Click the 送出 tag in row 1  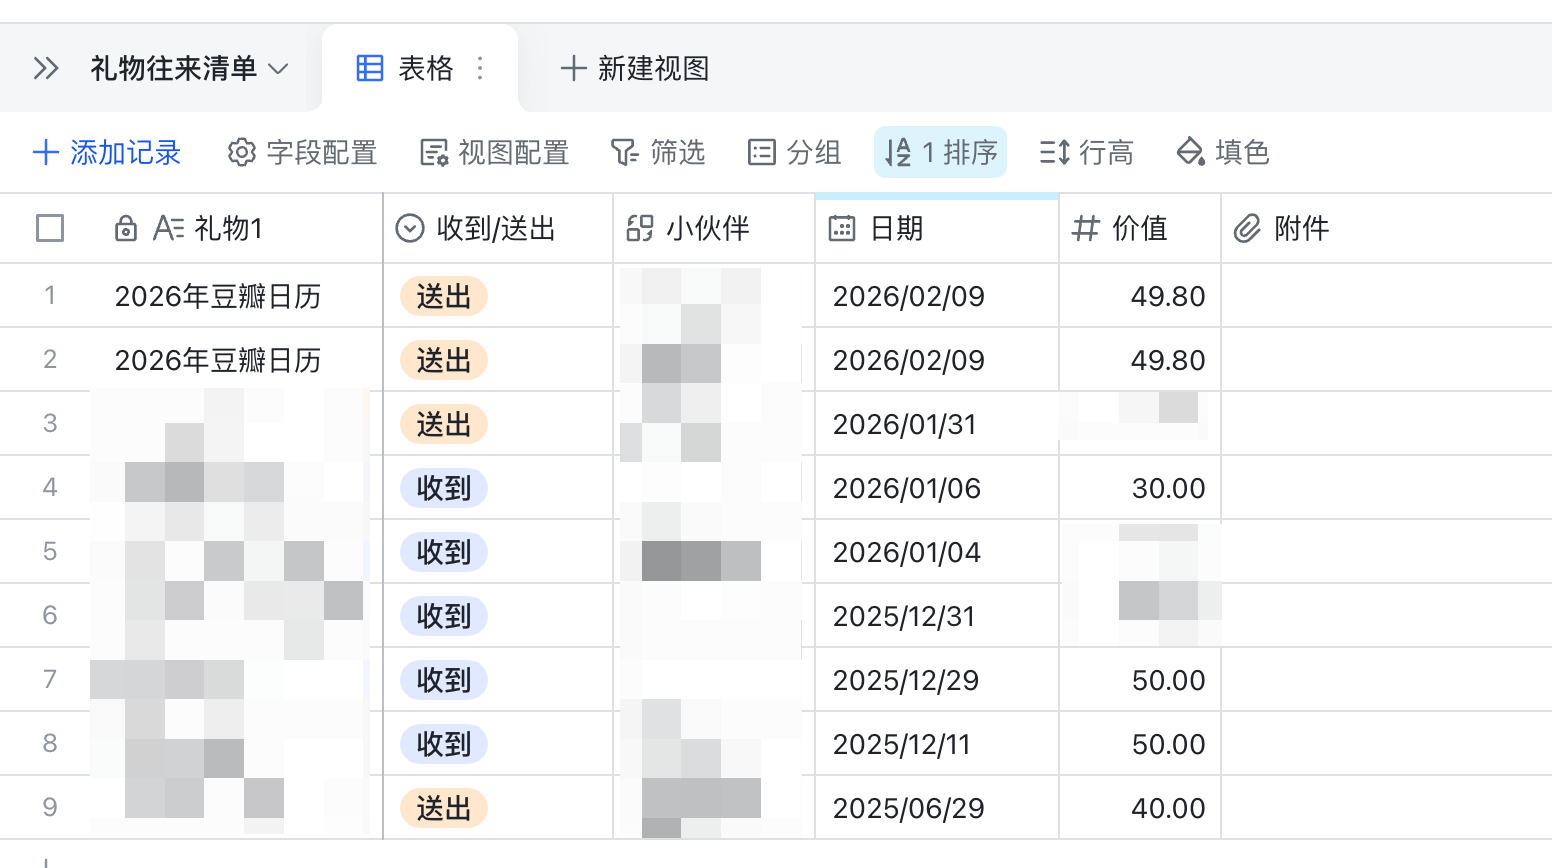click(x=443, y=297)
